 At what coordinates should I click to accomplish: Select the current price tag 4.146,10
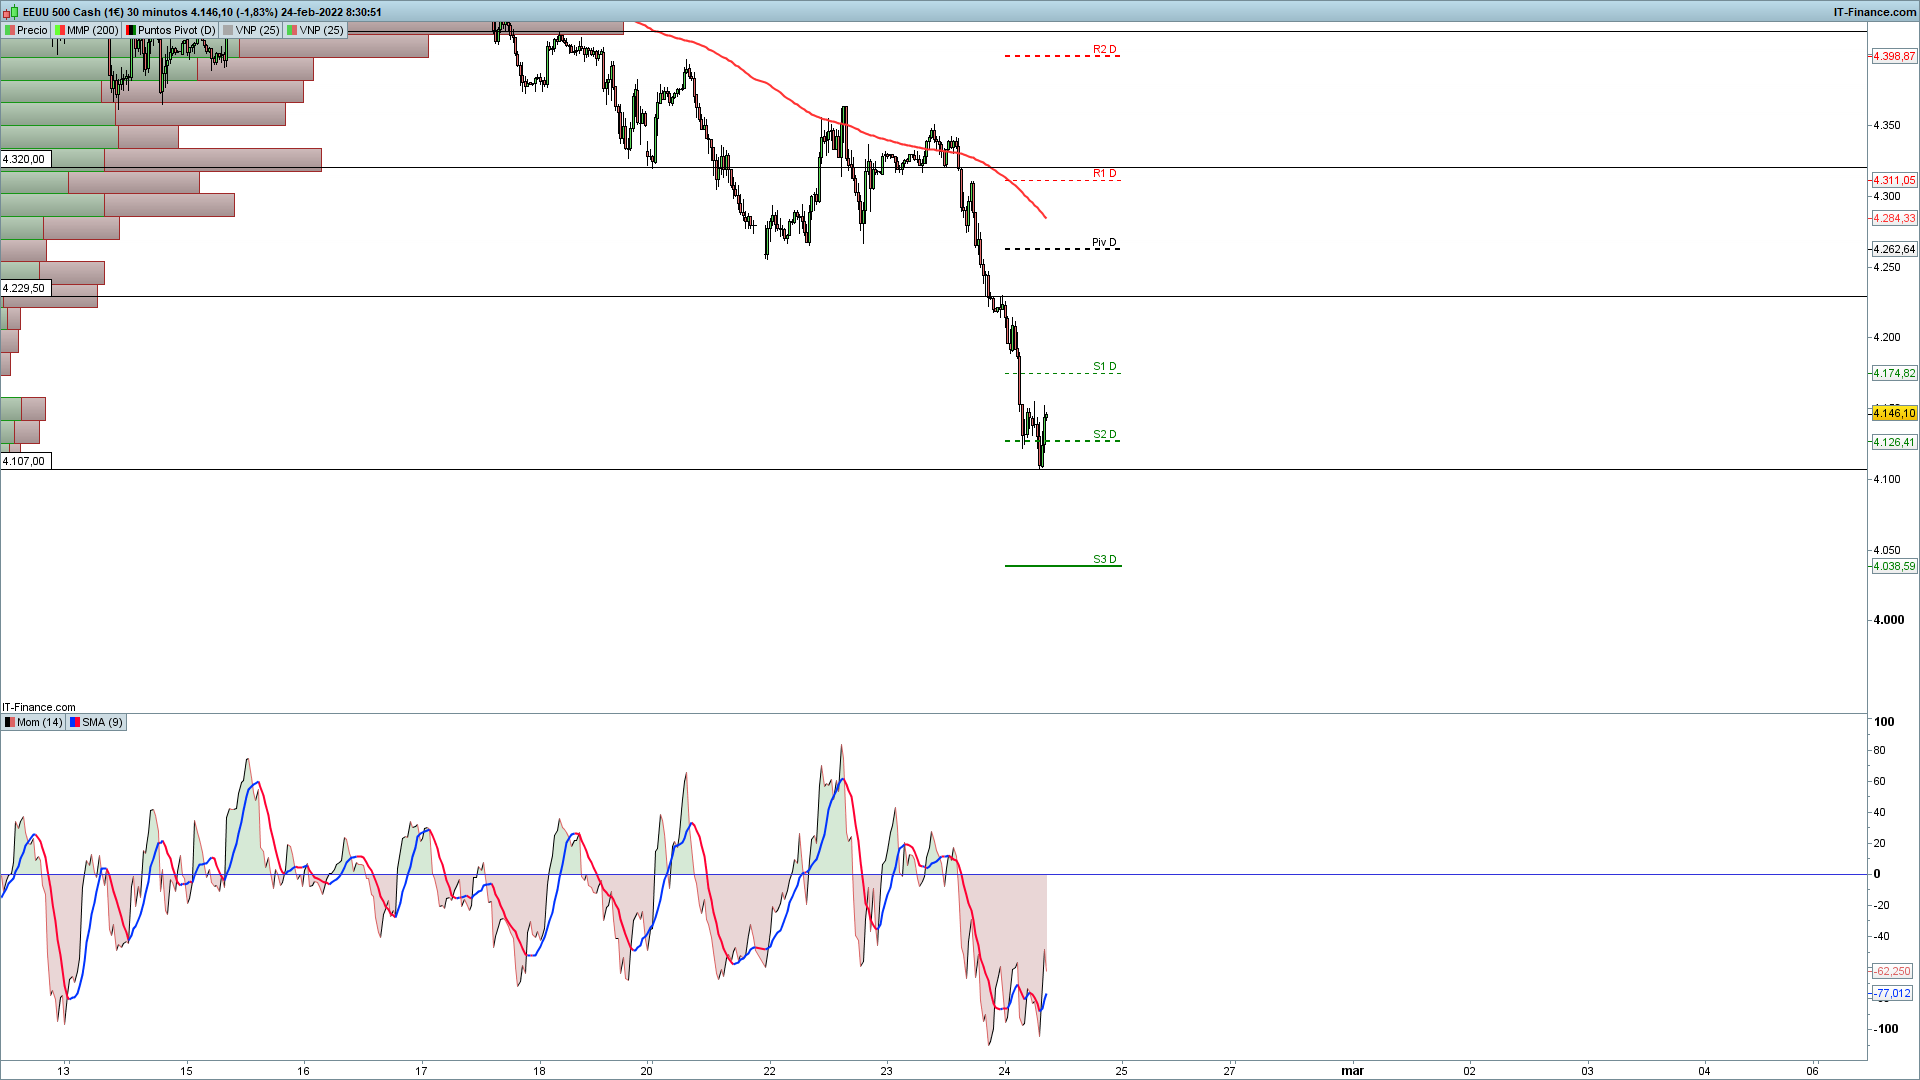click(x=1894, y=413)
